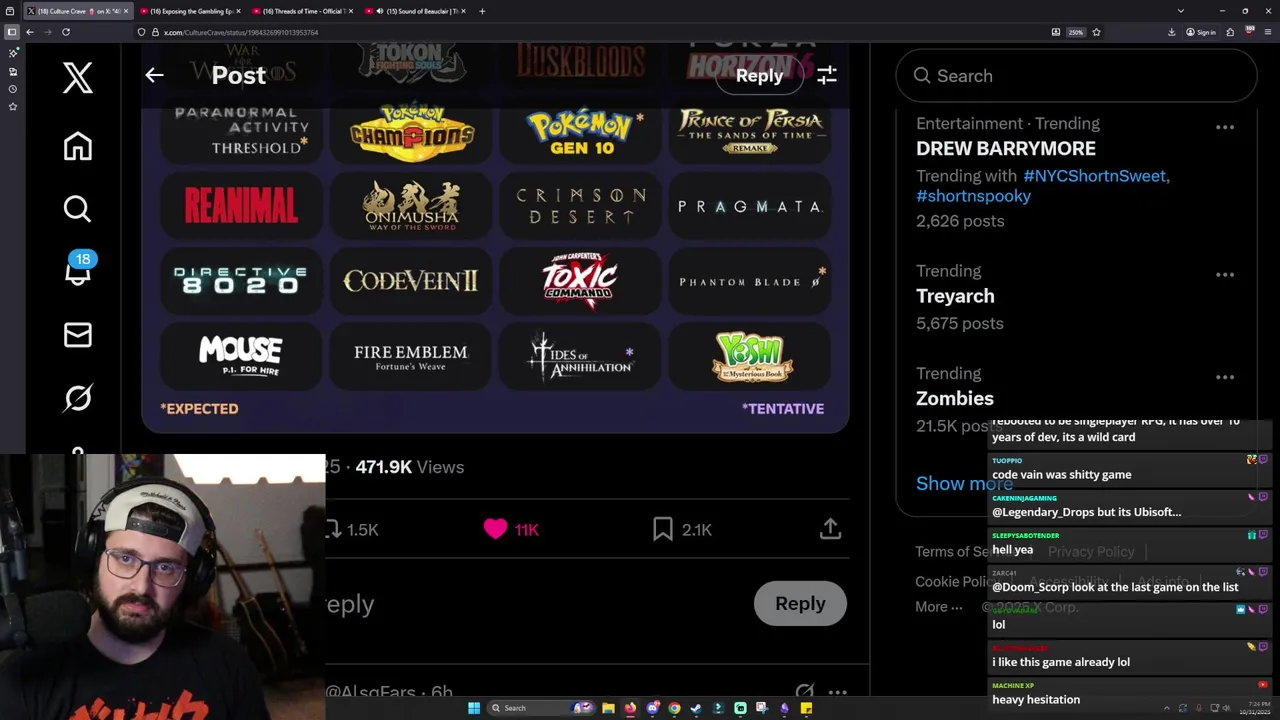Open the DREW BARRYMORE trending topic
The height and width of the screenshot is (720, 1280).
(1006, 148)
